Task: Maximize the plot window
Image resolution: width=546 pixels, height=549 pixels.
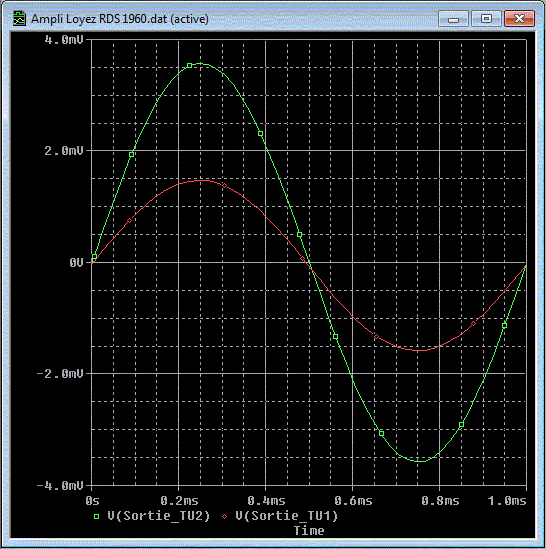Action: (486, 19)
